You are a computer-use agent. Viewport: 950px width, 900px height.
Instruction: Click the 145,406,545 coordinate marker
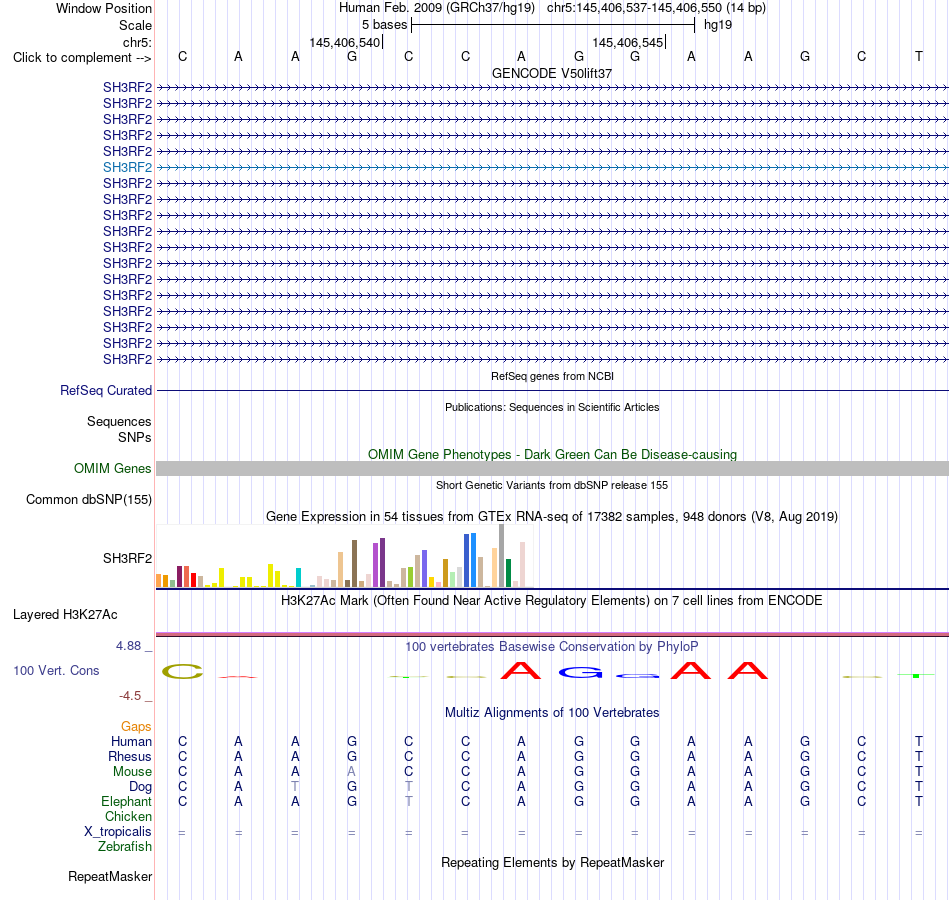point(628,42)
